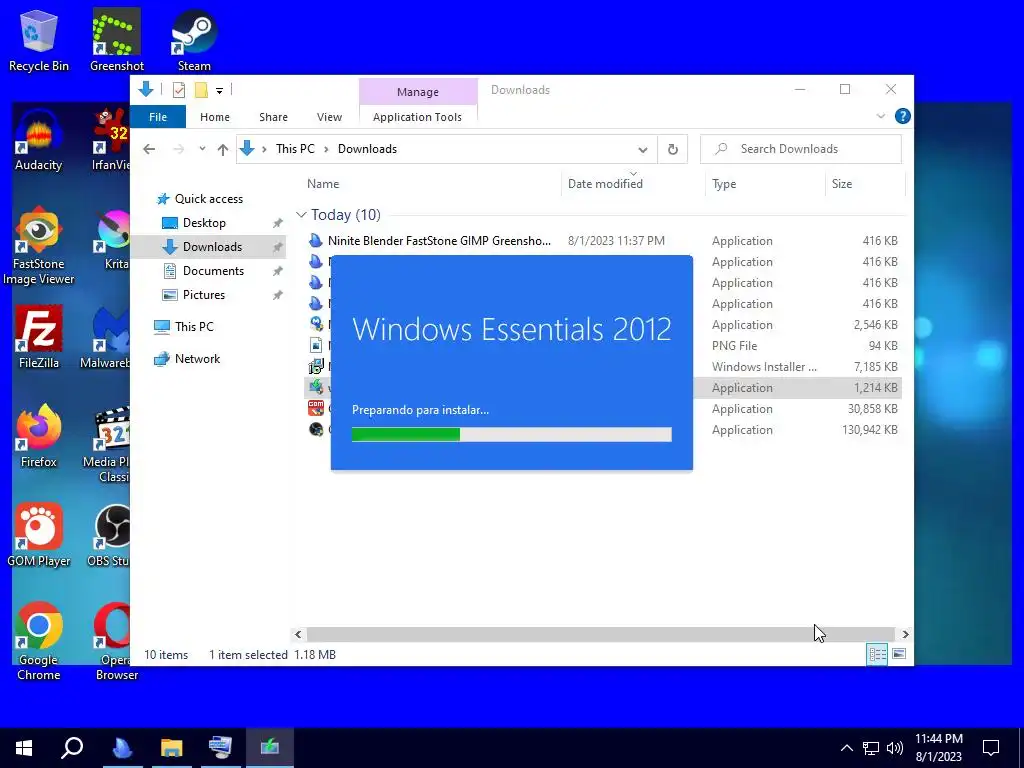Viewport: 1024px width, 768px height.
Task: Launch IrfanView desktop shortcut
Action: 111,140
